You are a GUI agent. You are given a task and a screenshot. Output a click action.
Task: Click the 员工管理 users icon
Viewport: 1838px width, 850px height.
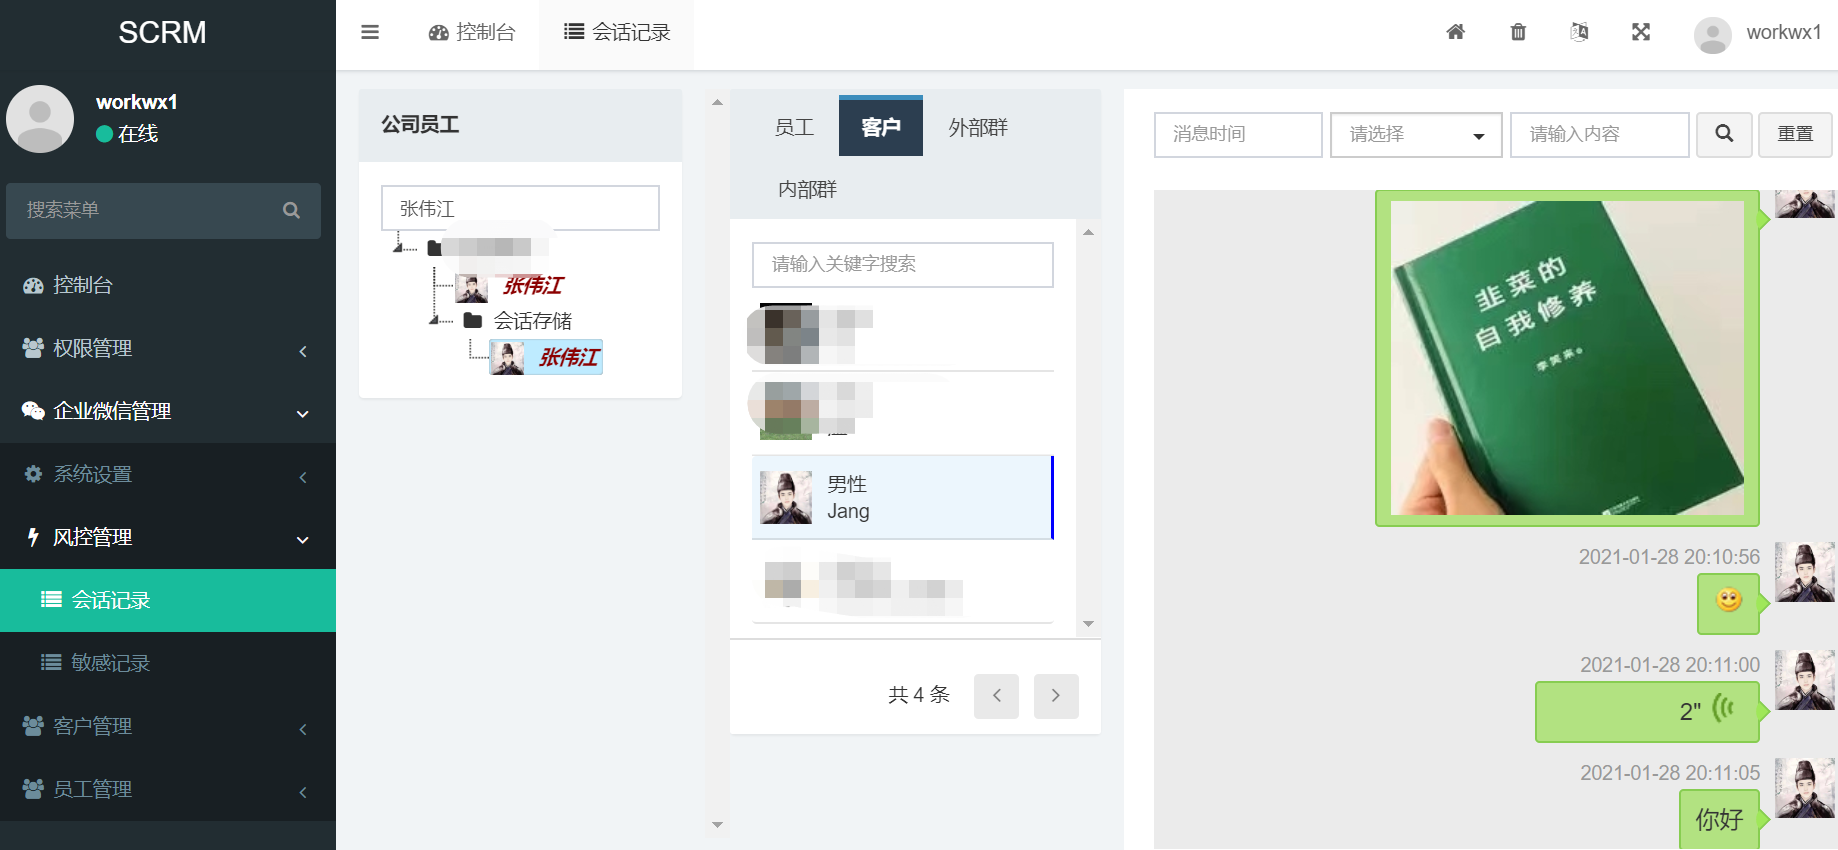(x=33, y=789)
